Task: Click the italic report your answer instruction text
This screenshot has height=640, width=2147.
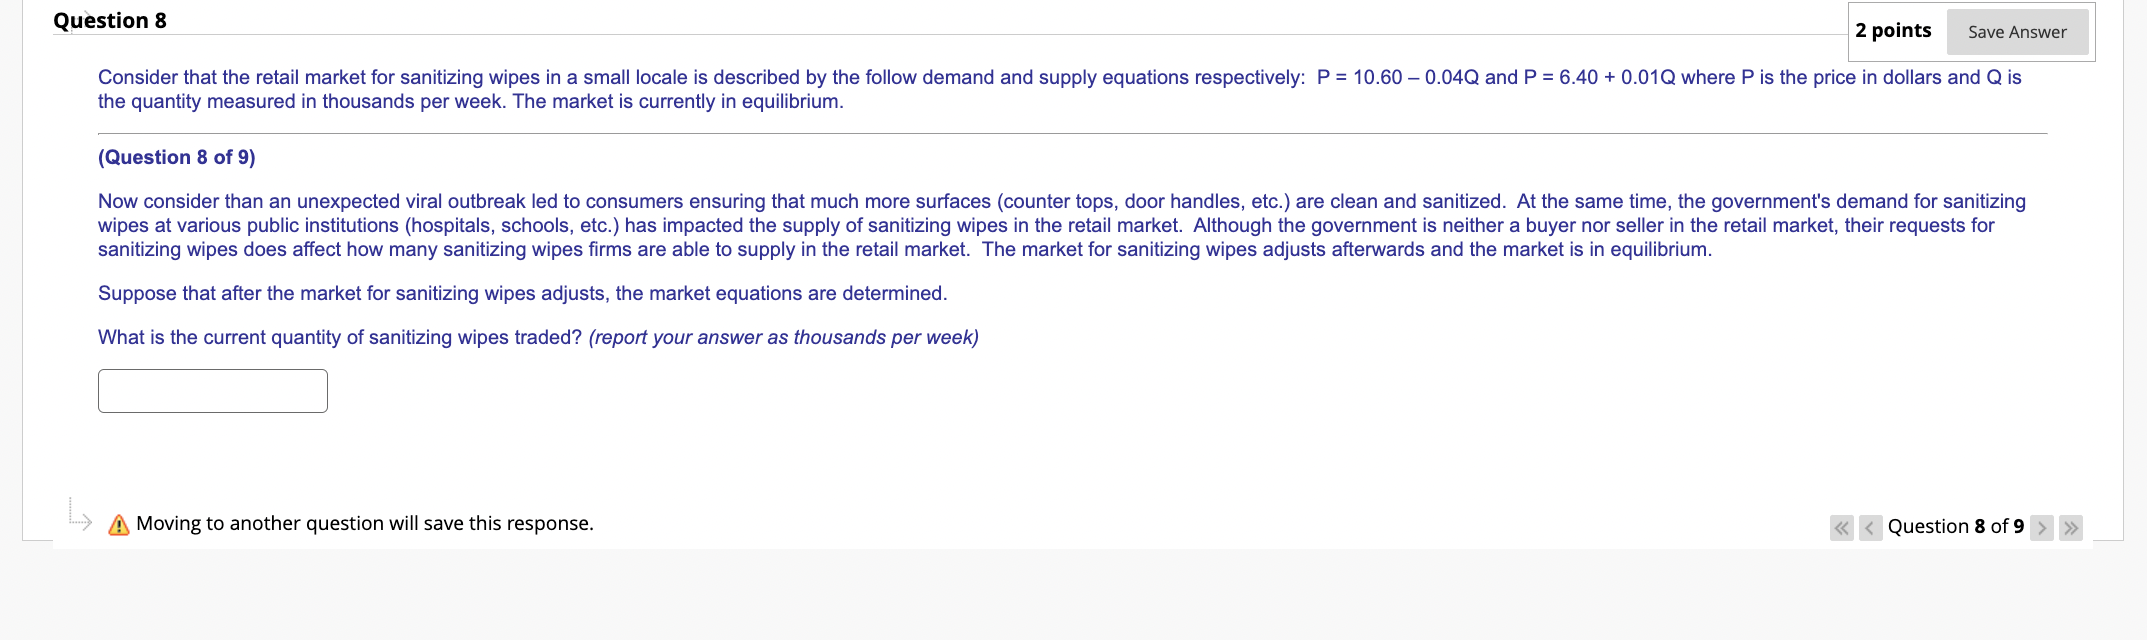Action: 782,337
